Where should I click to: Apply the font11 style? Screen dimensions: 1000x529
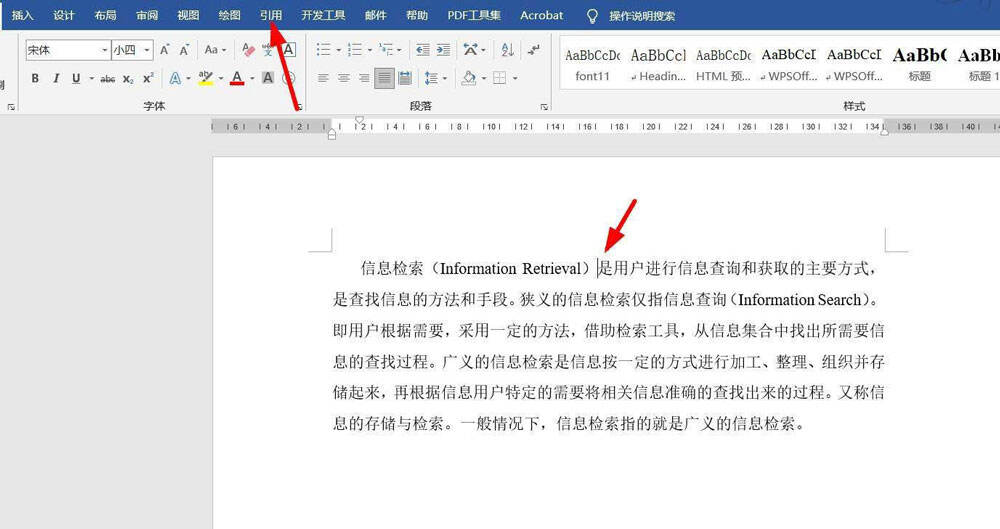tap(592, 65)
